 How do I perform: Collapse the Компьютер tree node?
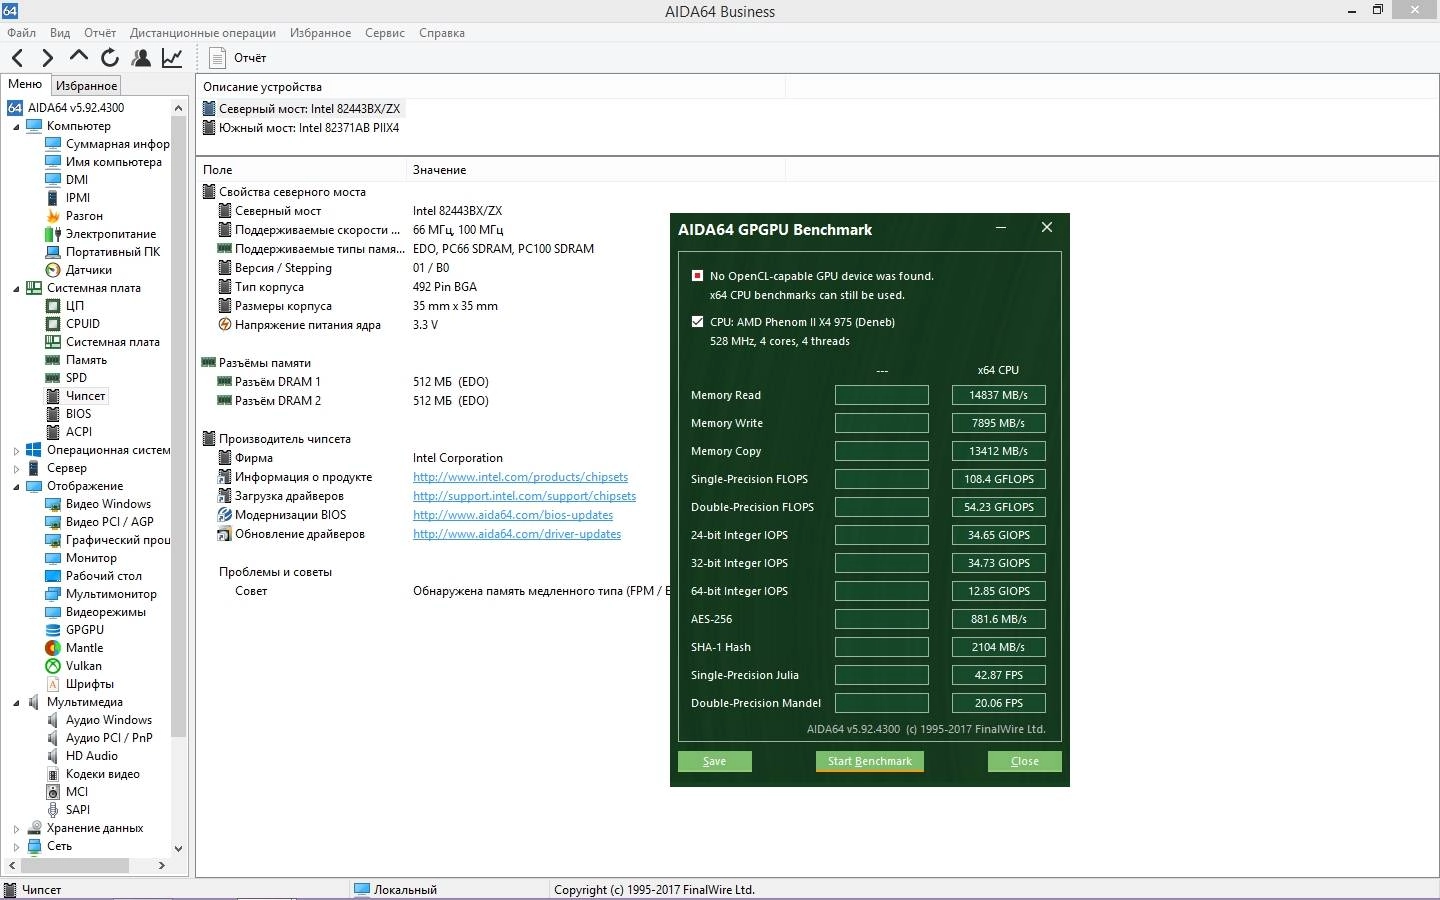[x=16, y=127]
